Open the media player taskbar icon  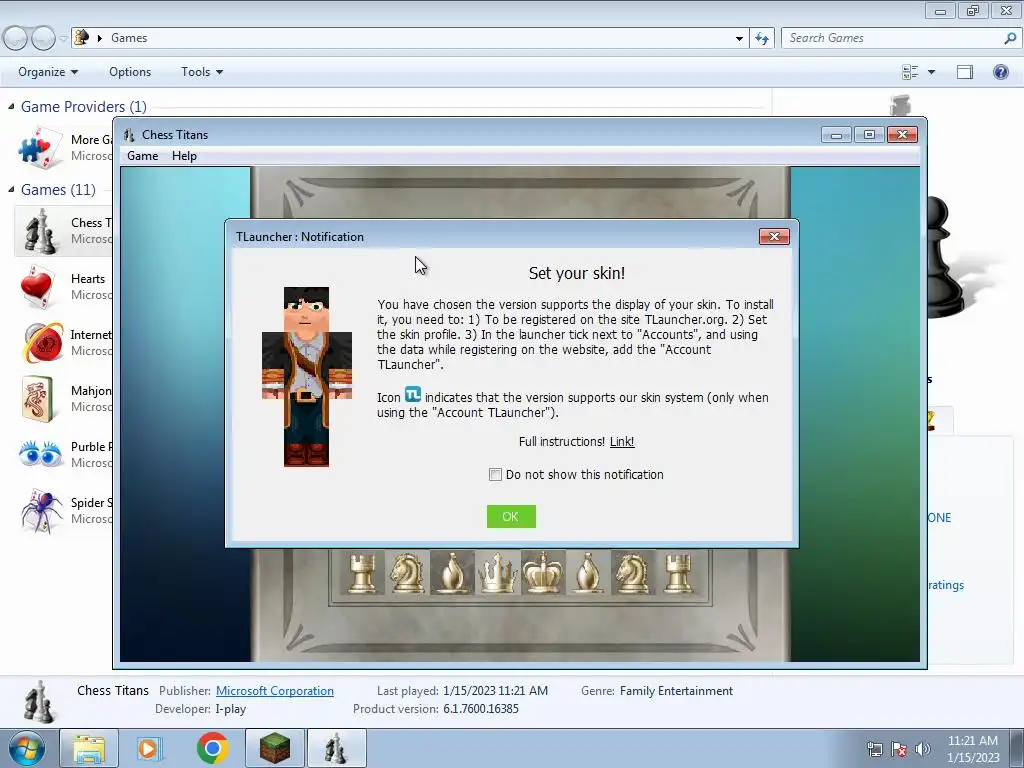click(x=150, y=748)
